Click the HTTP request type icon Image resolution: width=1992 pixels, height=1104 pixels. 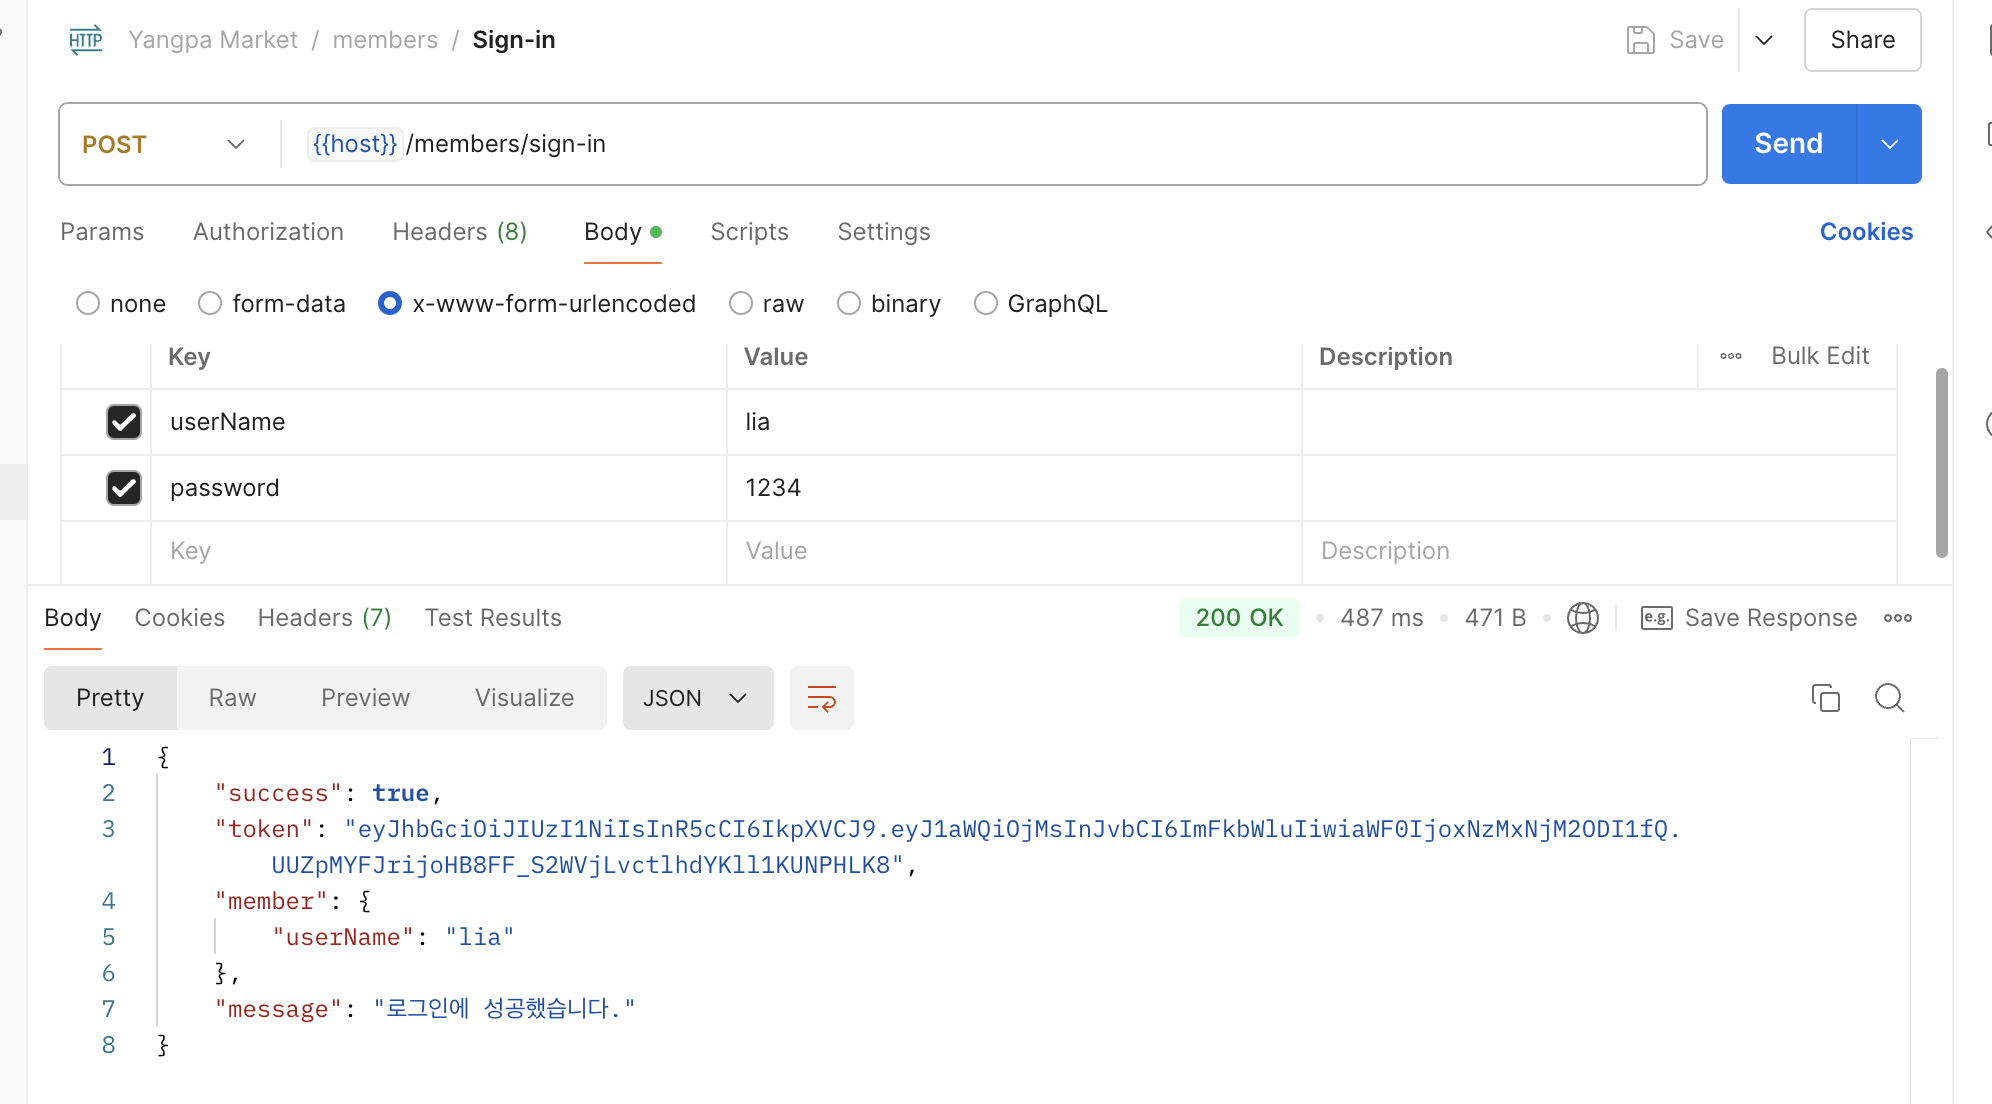coord(86,40)
